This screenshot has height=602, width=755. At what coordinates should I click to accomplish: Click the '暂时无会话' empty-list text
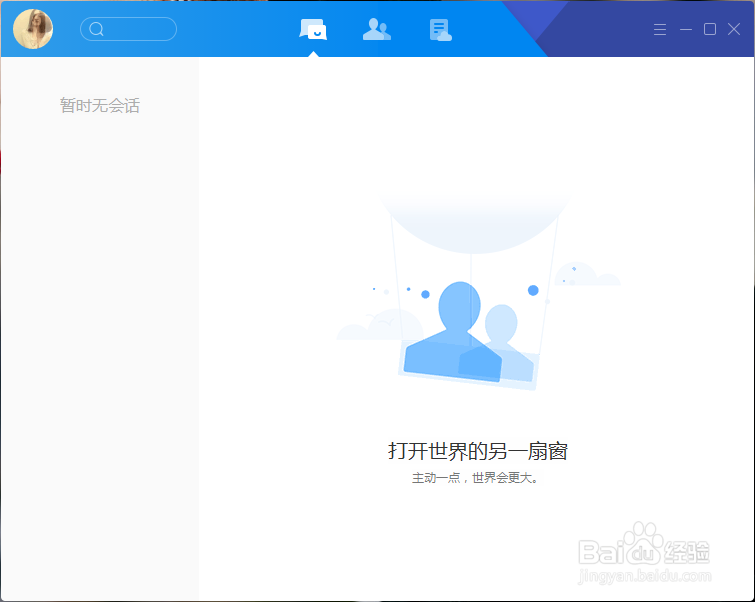click(x=100, y=105)
